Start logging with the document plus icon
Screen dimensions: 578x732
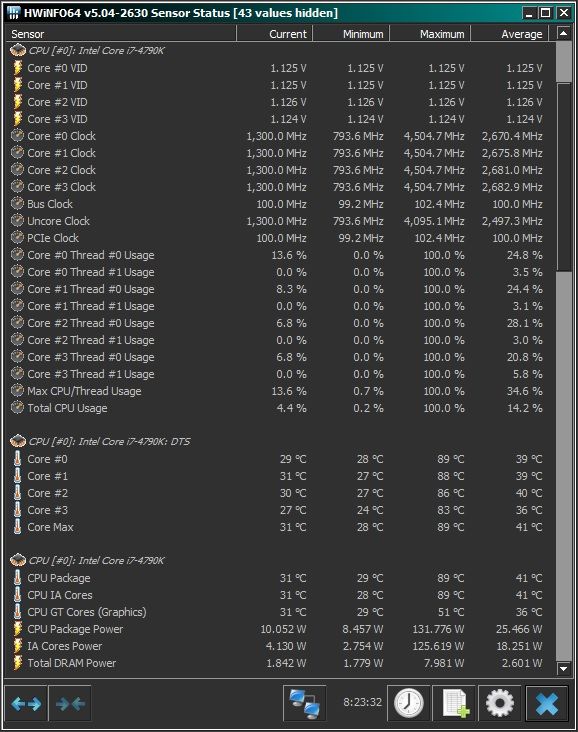[x=454, y=703]
